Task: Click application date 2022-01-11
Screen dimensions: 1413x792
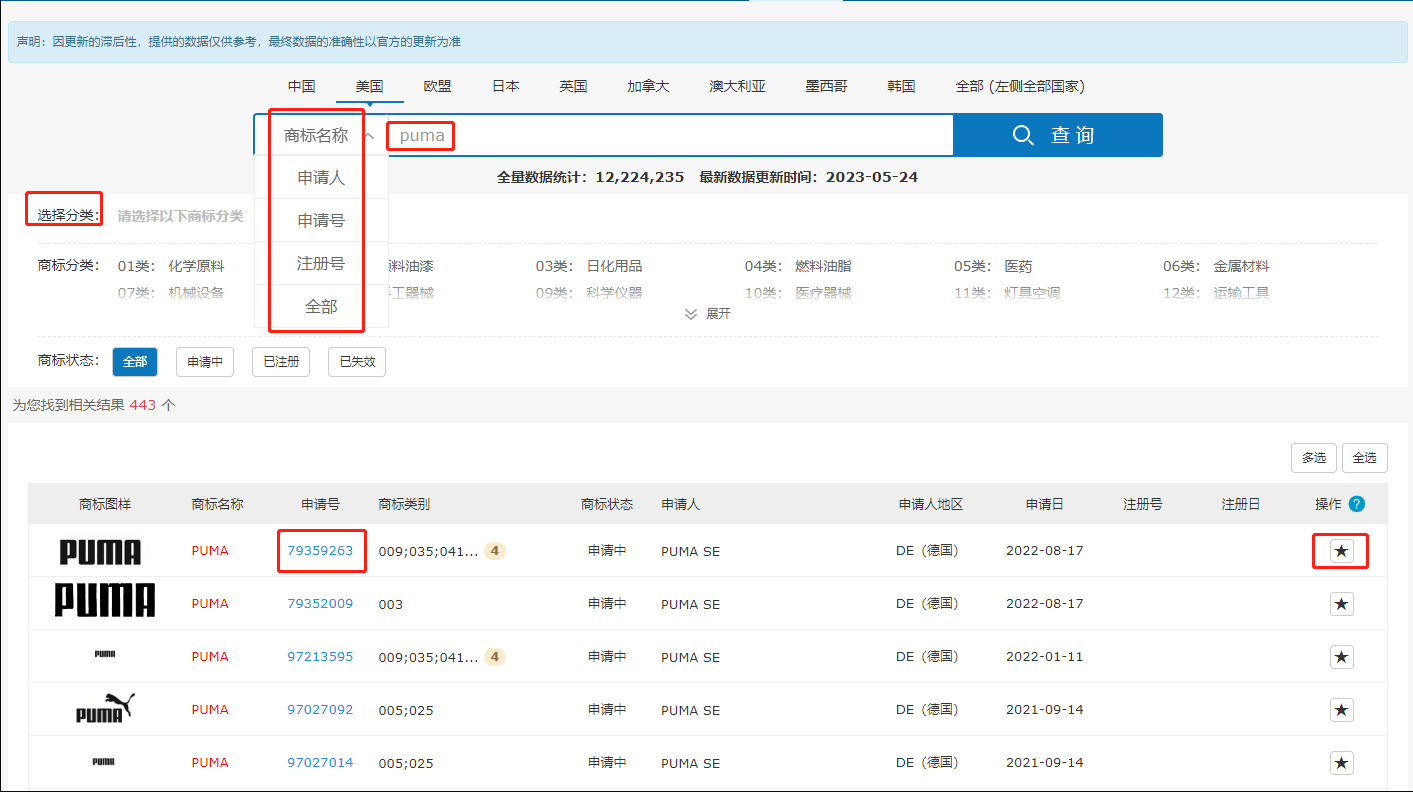Action: [1044, 657]
